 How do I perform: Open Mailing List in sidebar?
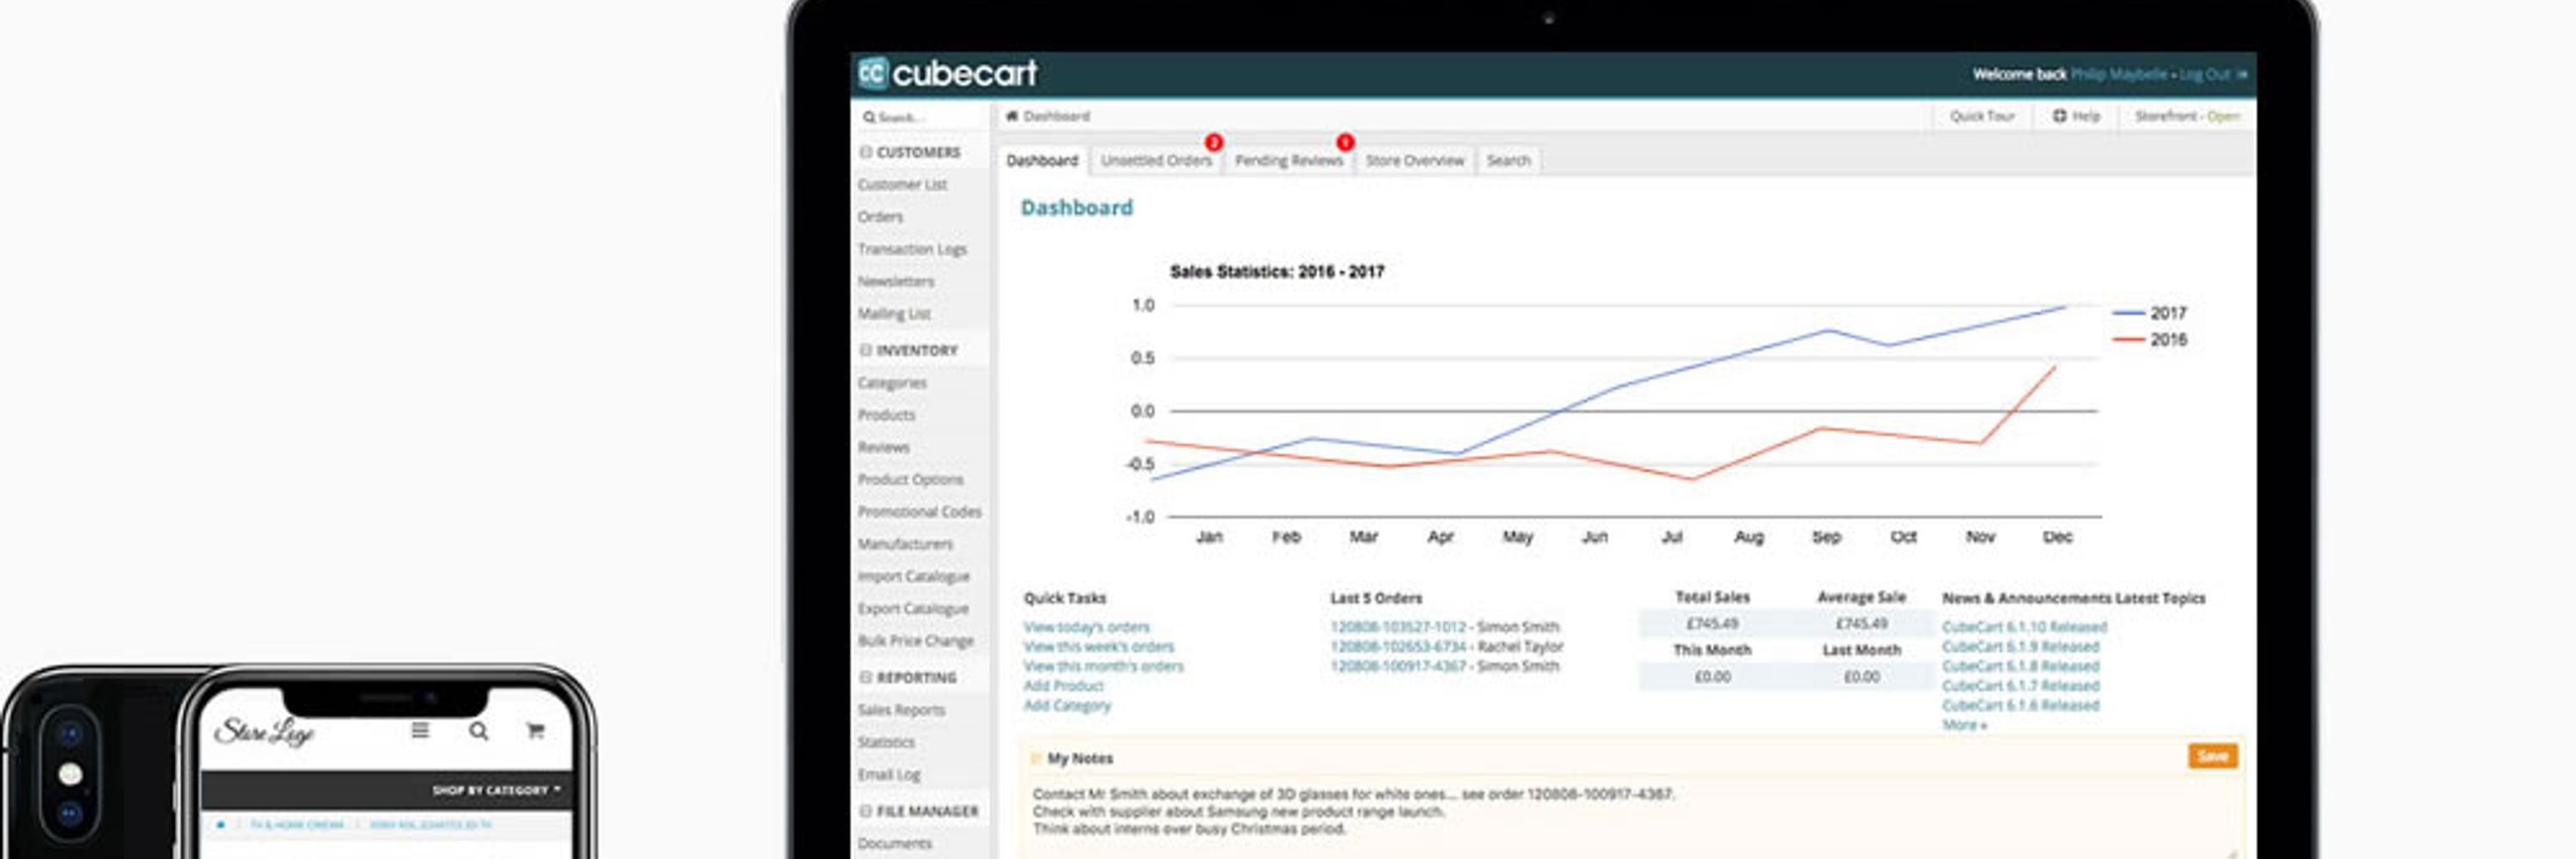point(894,314)
